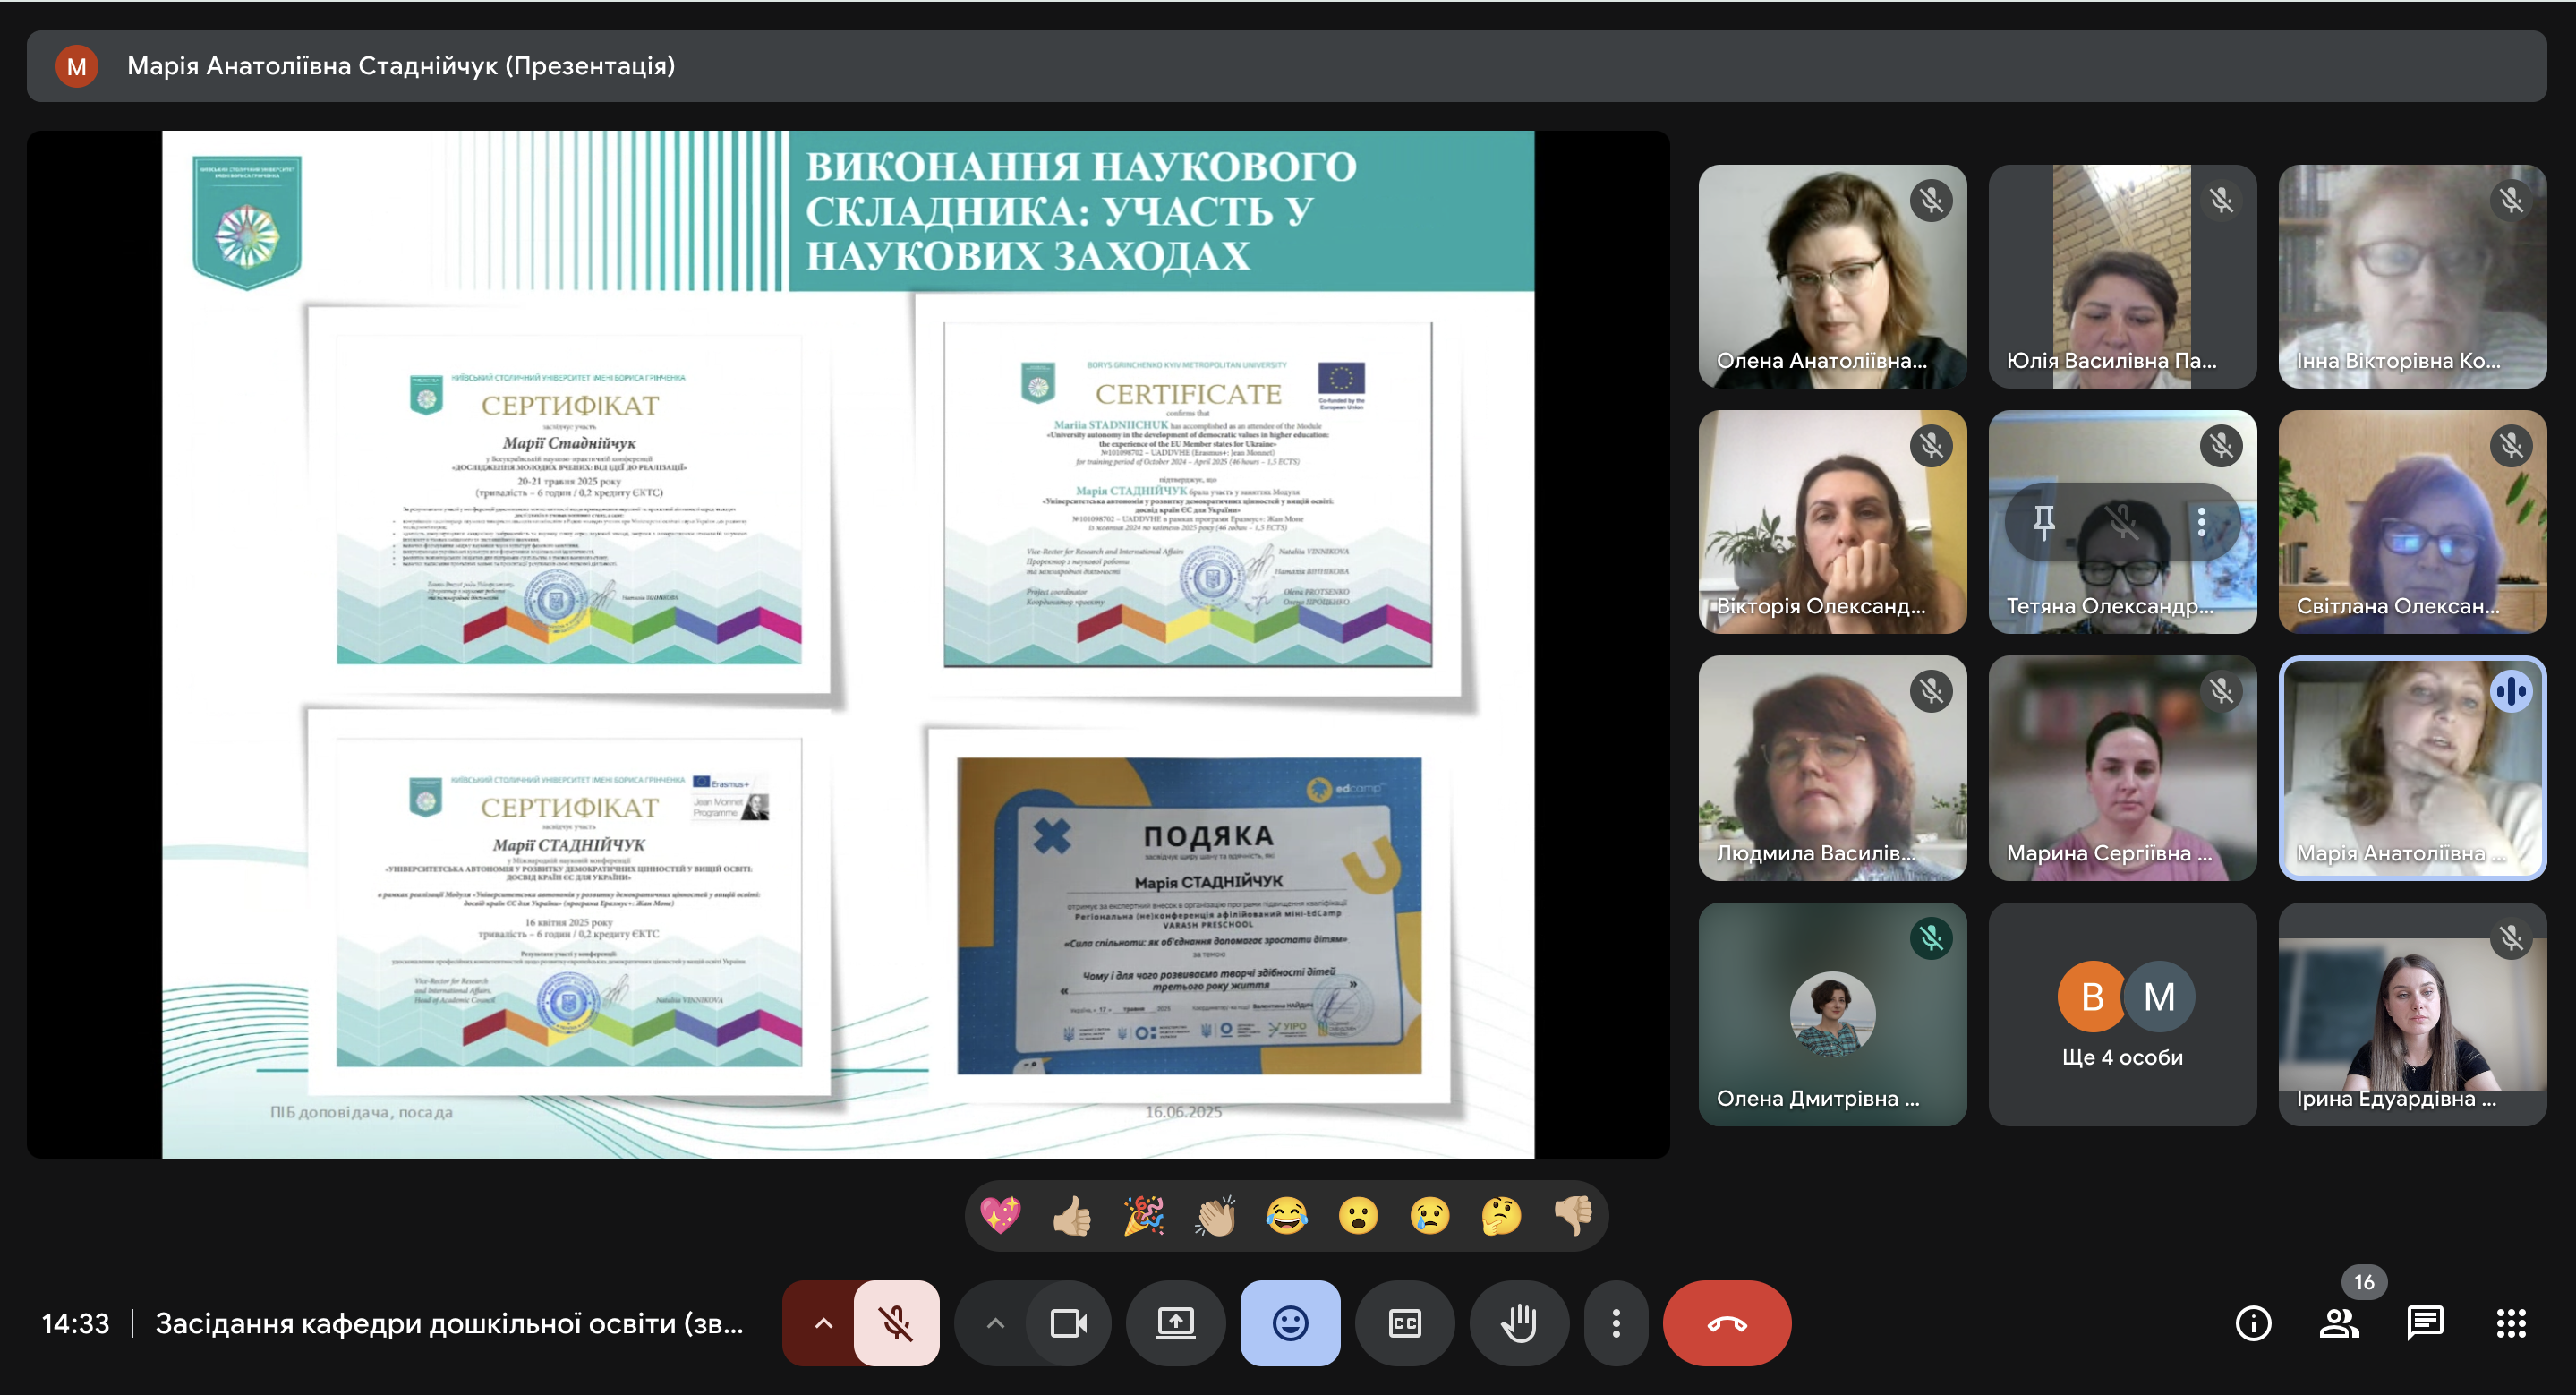Screen dimensions: 2576x1395
Task: Unmute the microphone
Action: pos(896,1323)
